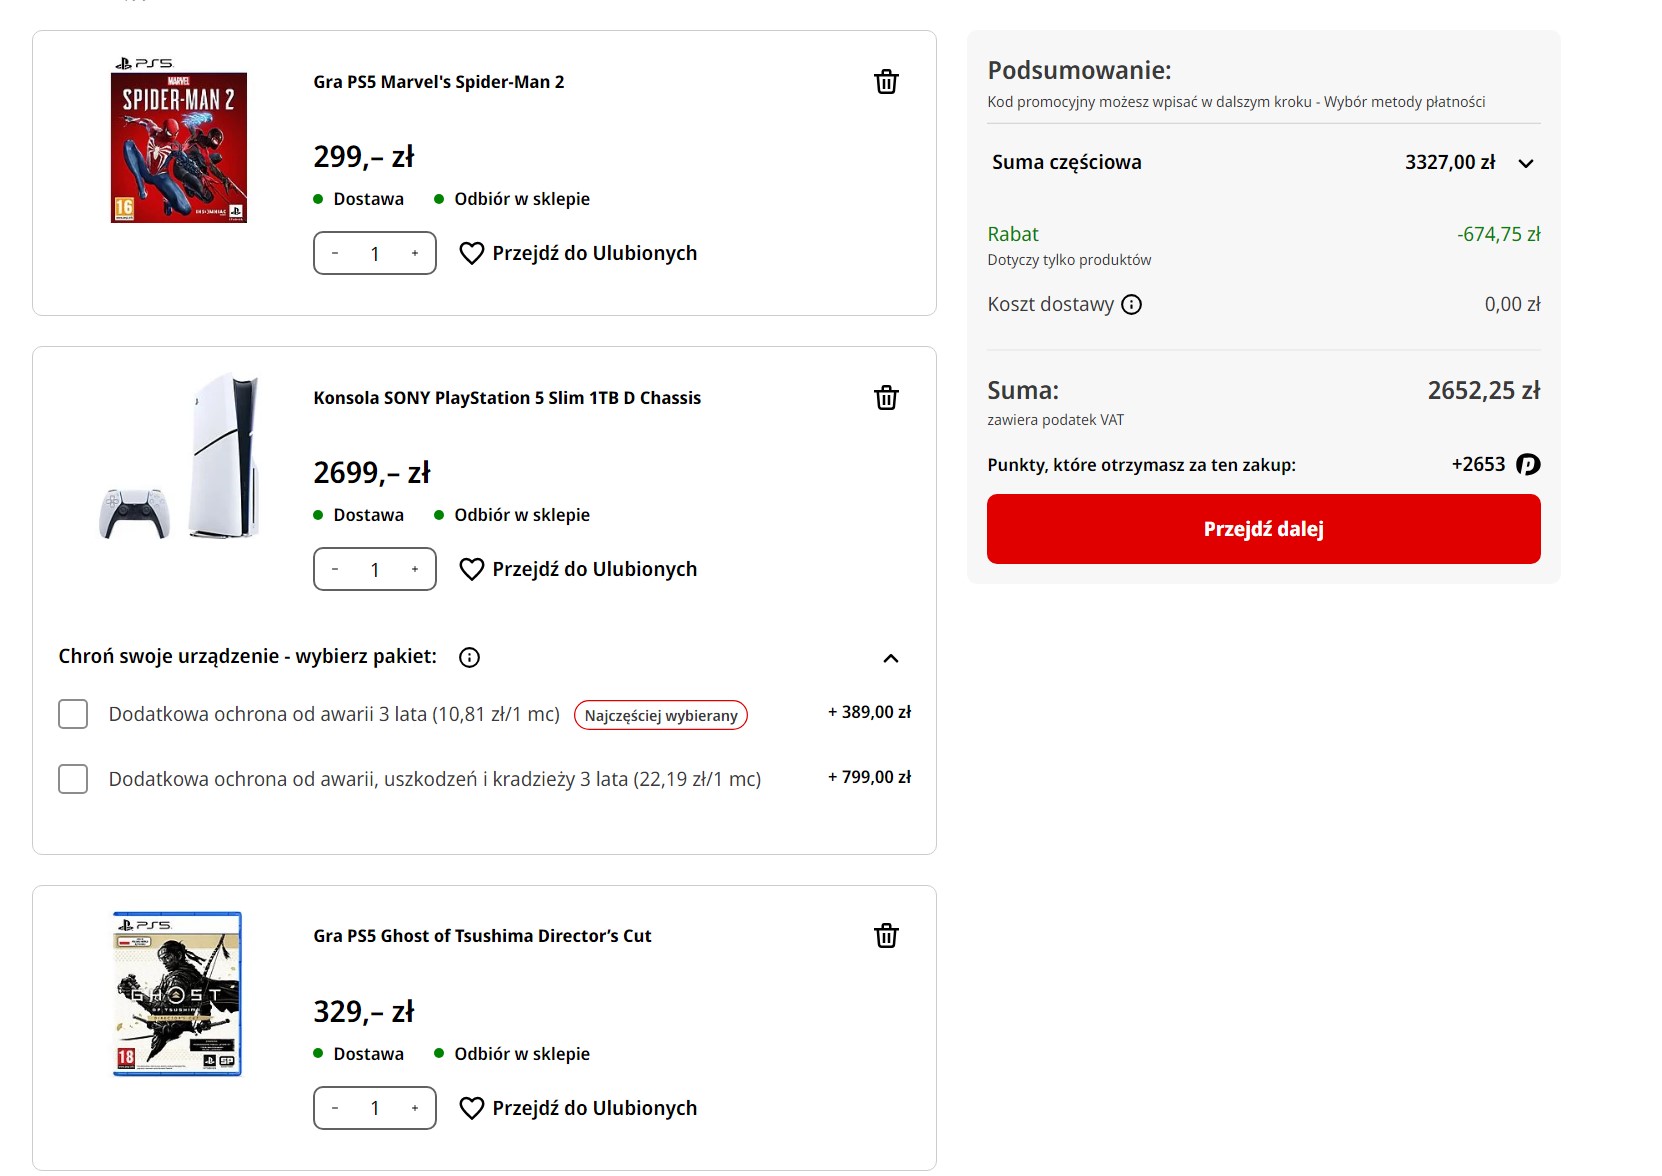Viewport: 1662px width, 1176px height.
Task: Click the 299,– zł Spider-Man price
Action: point(363,156)
